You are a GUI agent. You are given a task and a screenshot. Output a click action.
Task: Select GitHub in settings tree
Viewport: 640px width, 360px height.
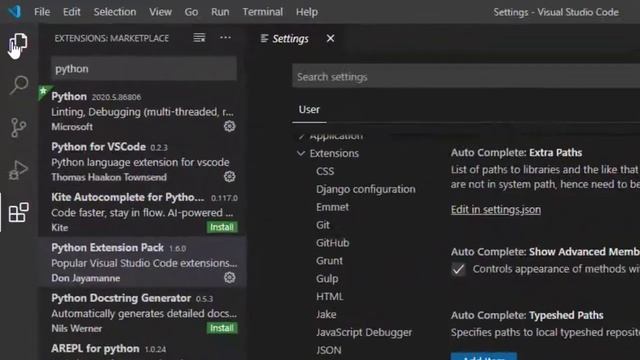(332, 243)
